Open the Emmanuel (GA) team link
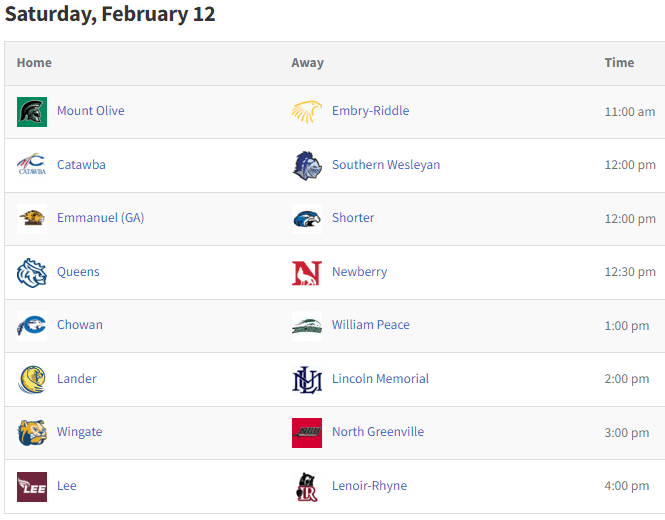 pyautogui.click(x=101, y=218)
